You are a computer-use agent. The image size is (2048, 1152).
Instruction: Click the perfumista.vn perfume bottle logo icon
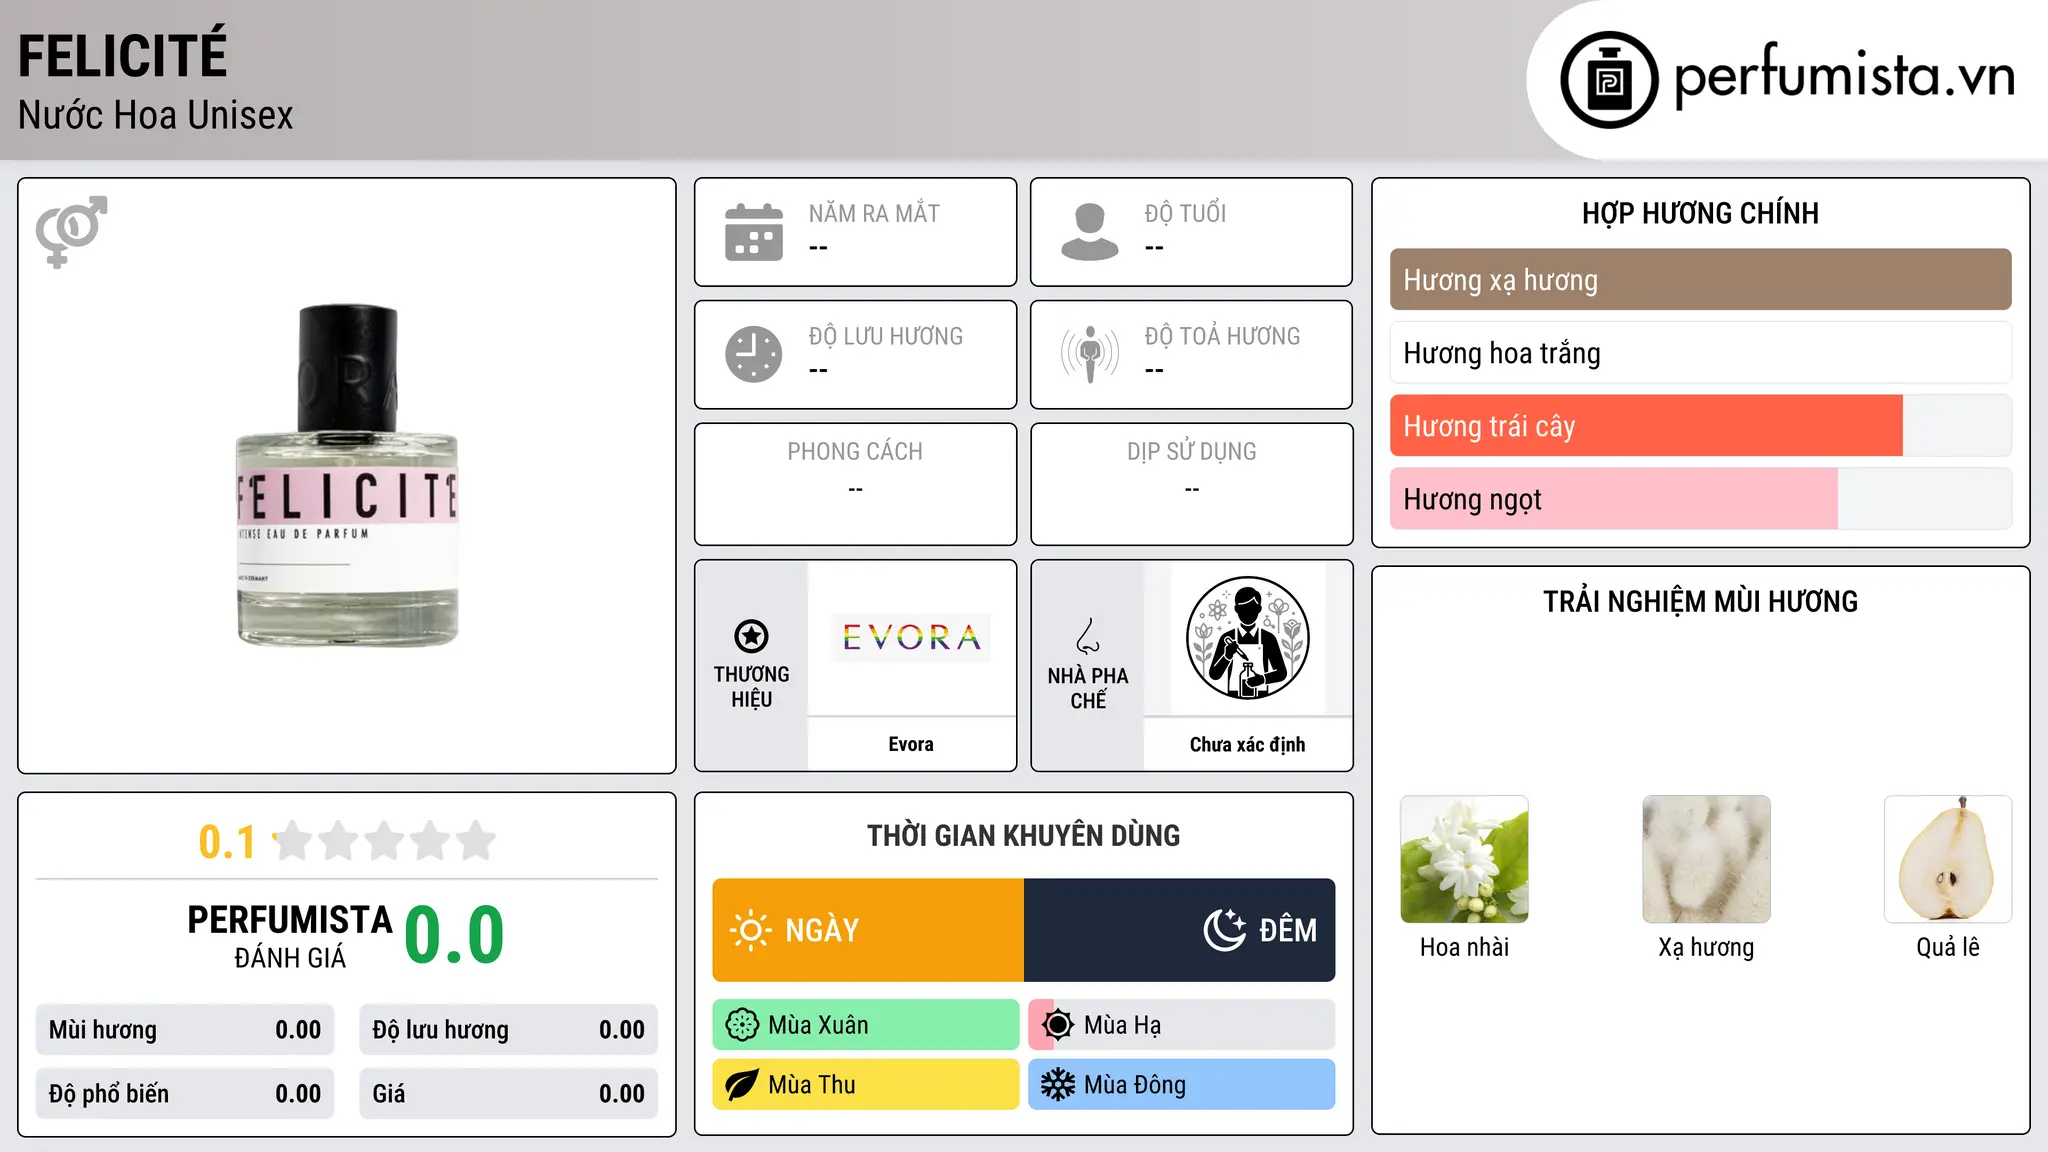(x=1609, y=80)
